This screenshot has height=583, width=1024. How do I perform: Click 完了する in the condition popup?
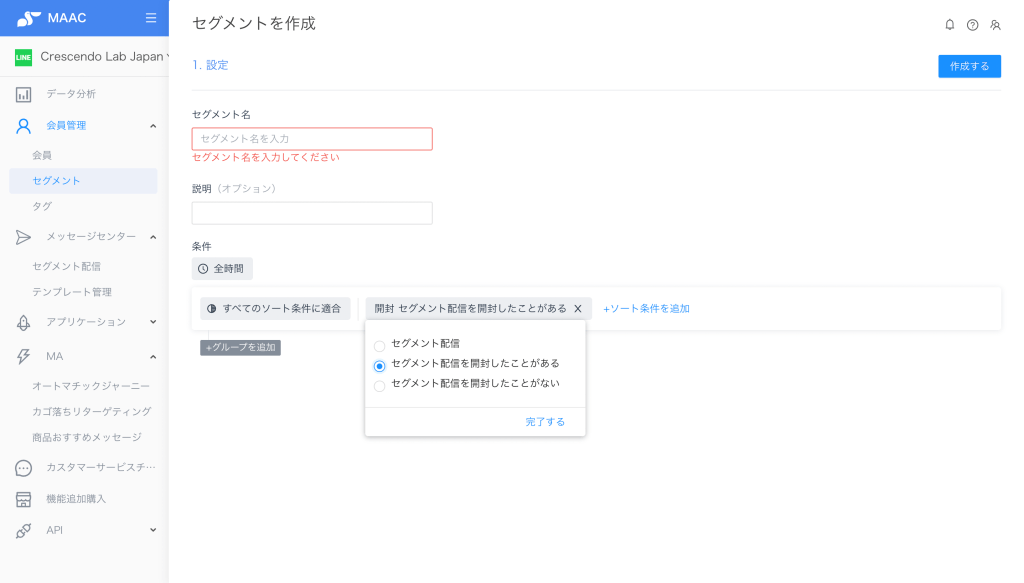coord(545,422)
